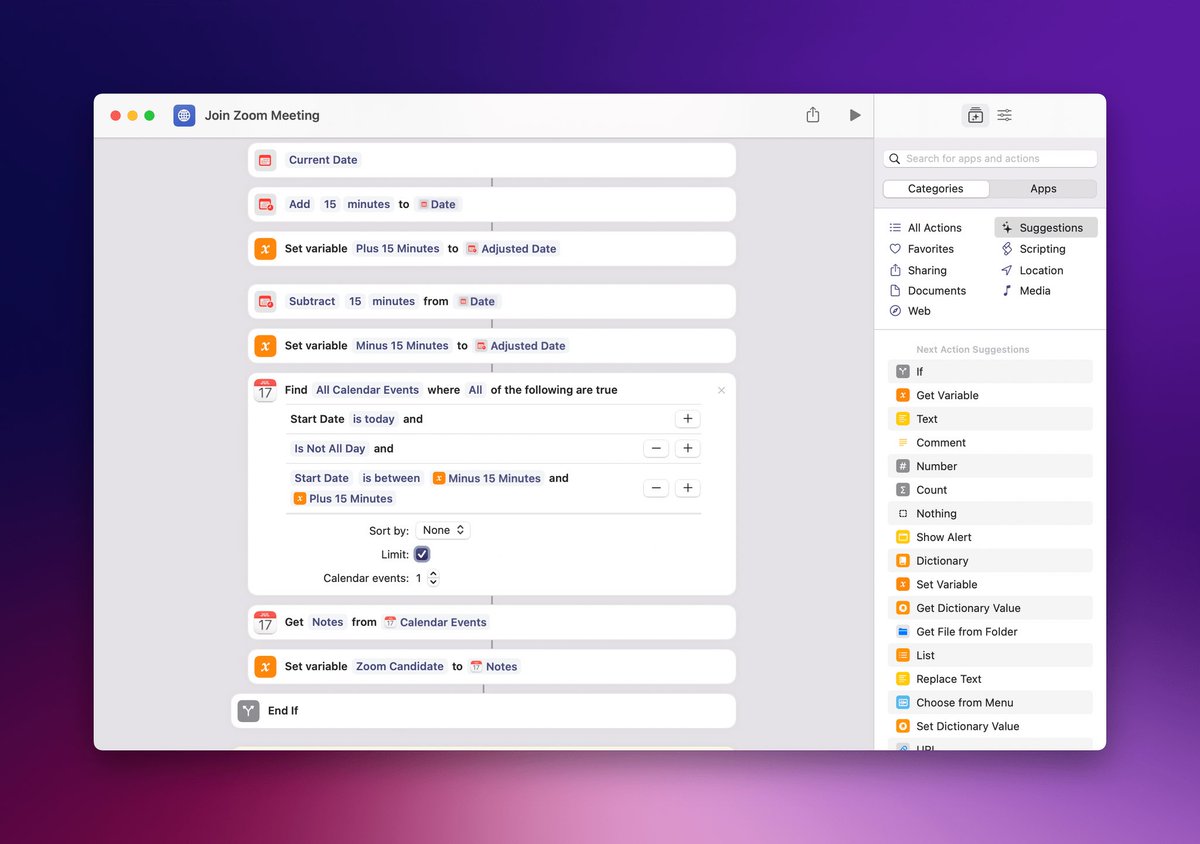Open the share menu in title bar

(x=812, y=115)
